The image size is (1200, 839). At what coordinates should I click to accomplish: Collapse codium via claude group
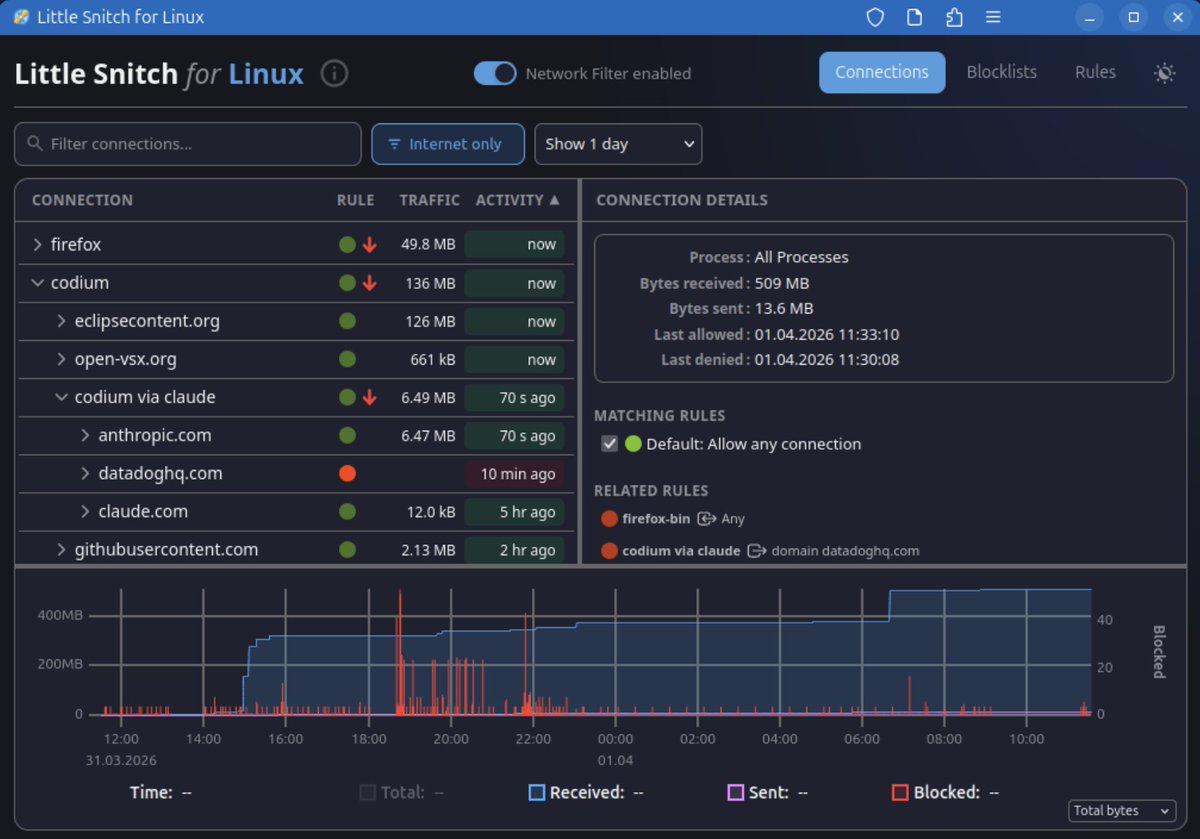pyautogui.click(x=61, y=397)
